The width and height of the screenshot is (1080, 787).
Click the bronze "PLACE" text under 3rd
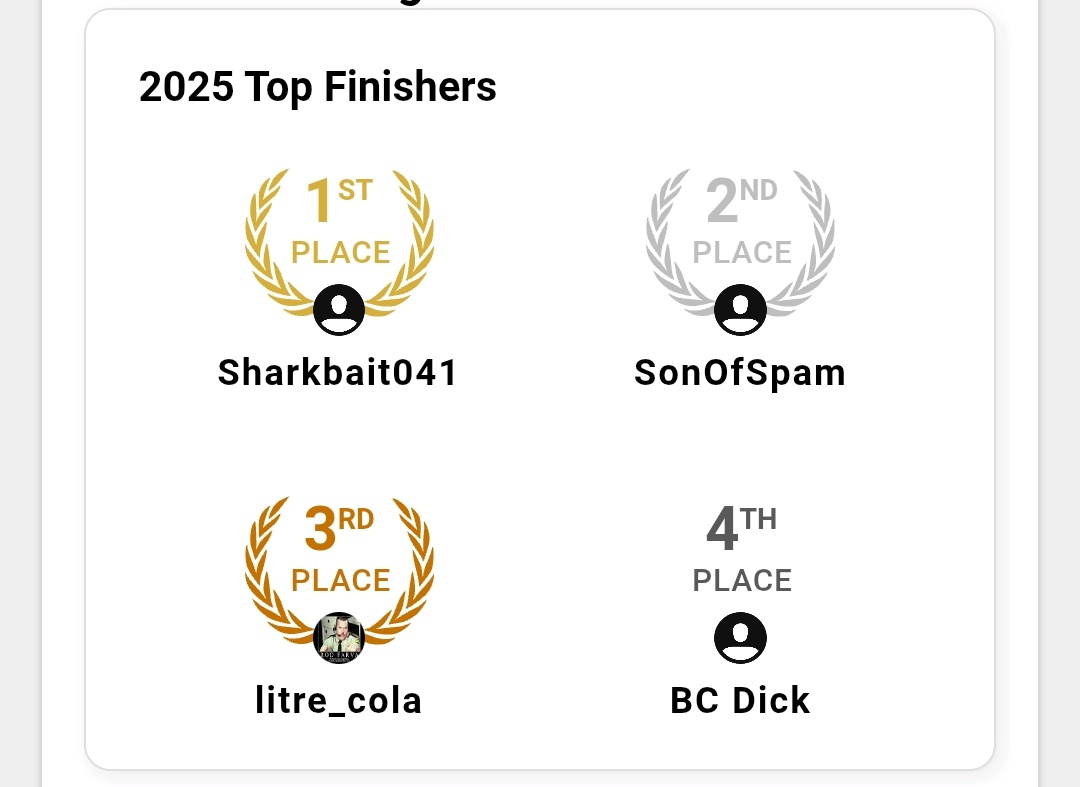(340, 581)
